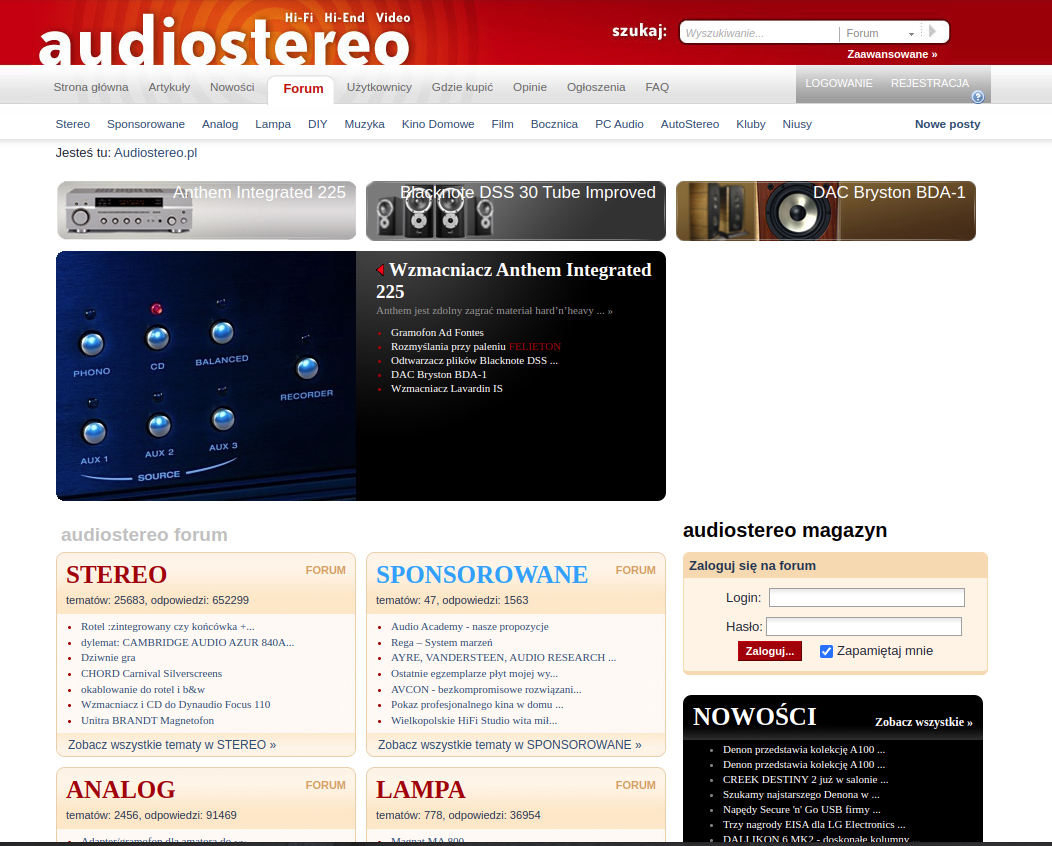Open the Strona główna tab
This screenshot has height=846, width=1052.
91,87
